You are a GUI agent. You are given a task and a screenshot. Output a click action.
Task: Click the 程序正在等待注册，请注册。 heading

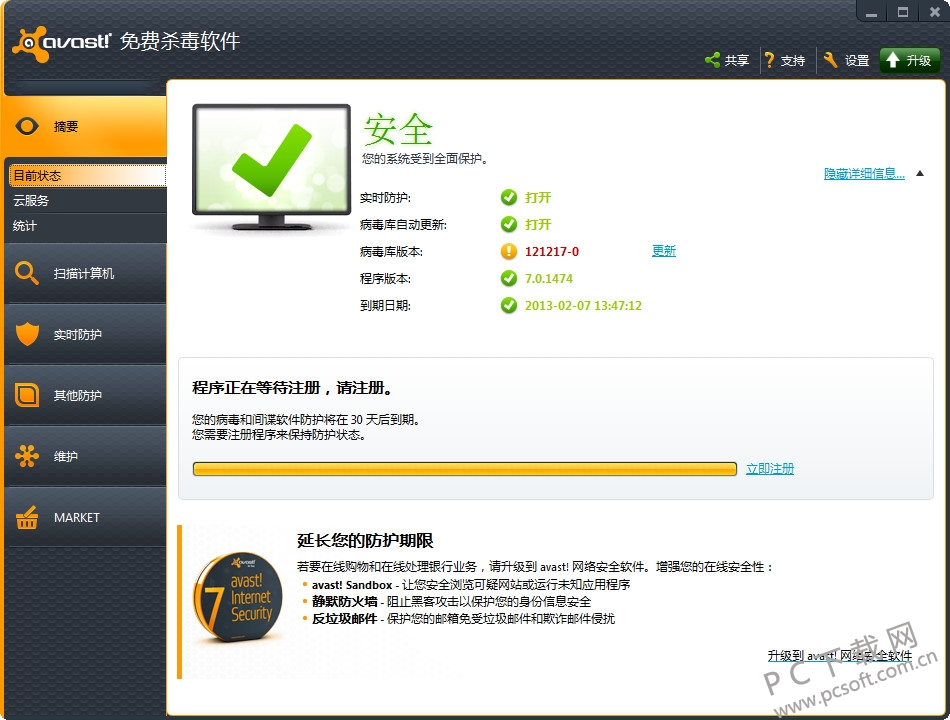point(293,388)
